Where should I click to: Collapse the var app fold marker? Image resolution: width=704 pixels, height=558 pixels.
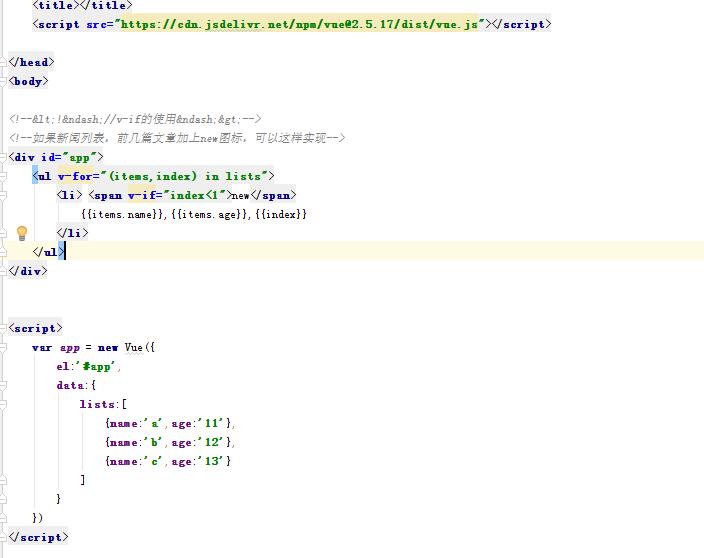click(3, 347)
